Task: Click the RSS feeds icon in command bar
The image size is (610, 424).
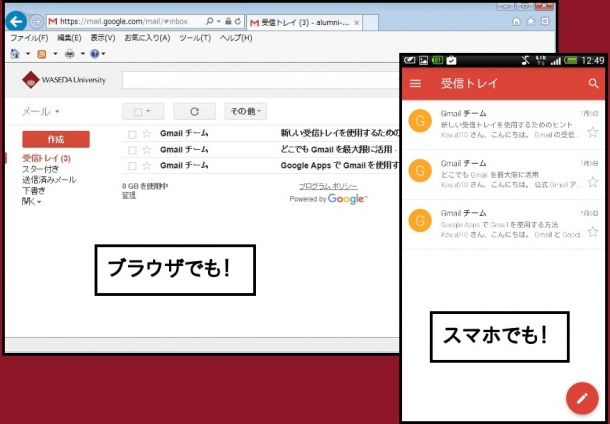Action: tap(42, 54)
